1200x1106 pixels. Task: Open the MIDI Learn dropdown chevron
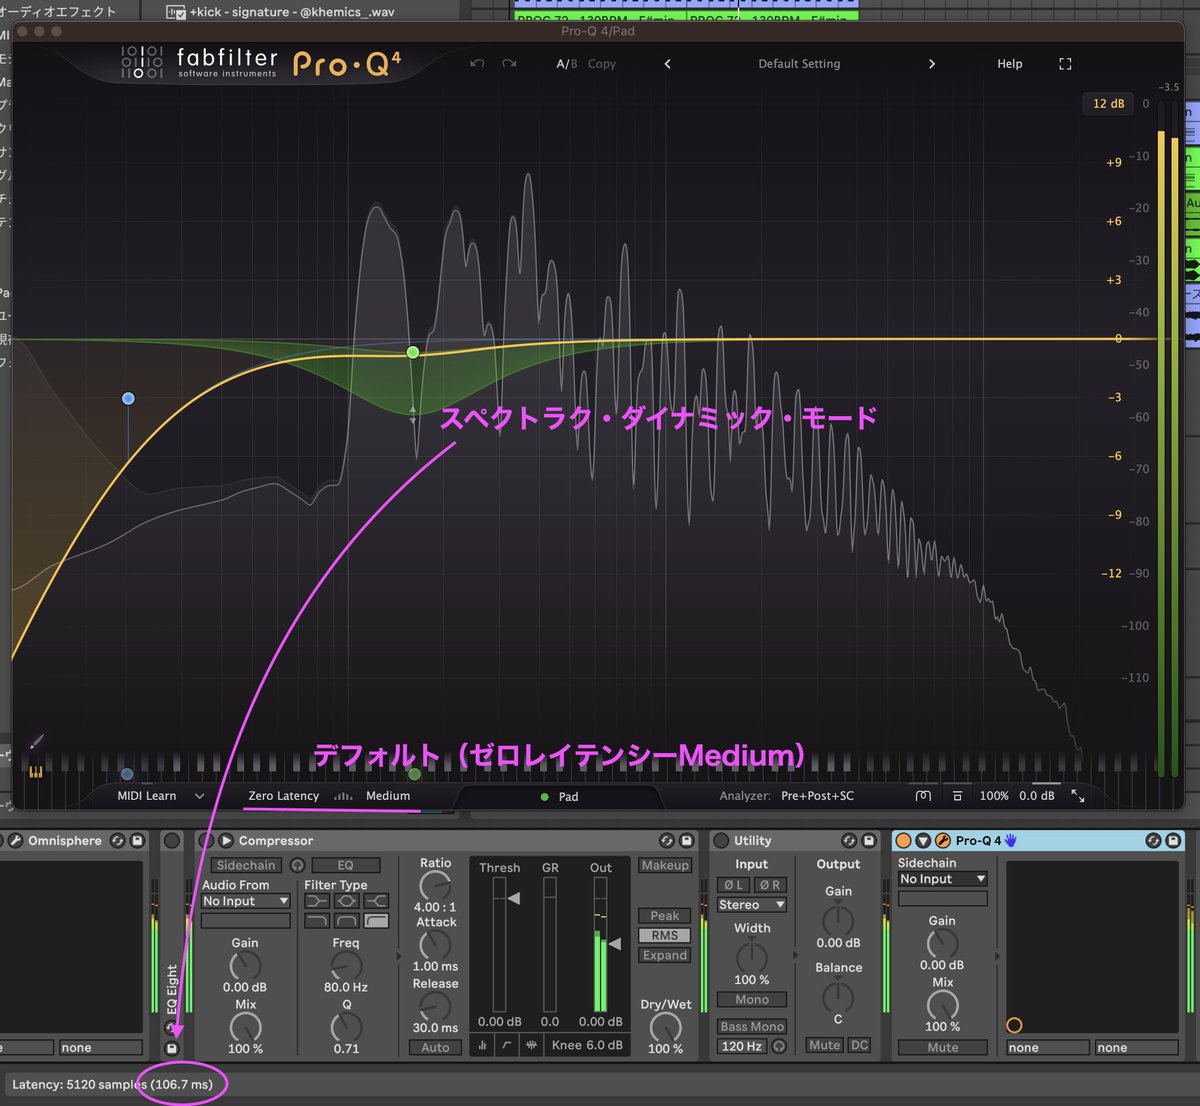tap(199, 796)
